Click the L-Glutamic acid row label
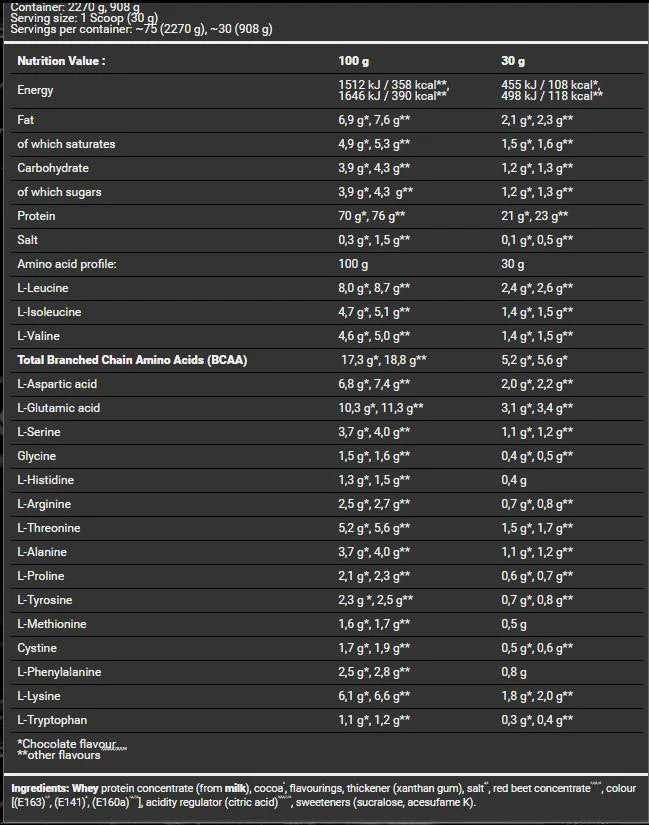 coord(59,408)
